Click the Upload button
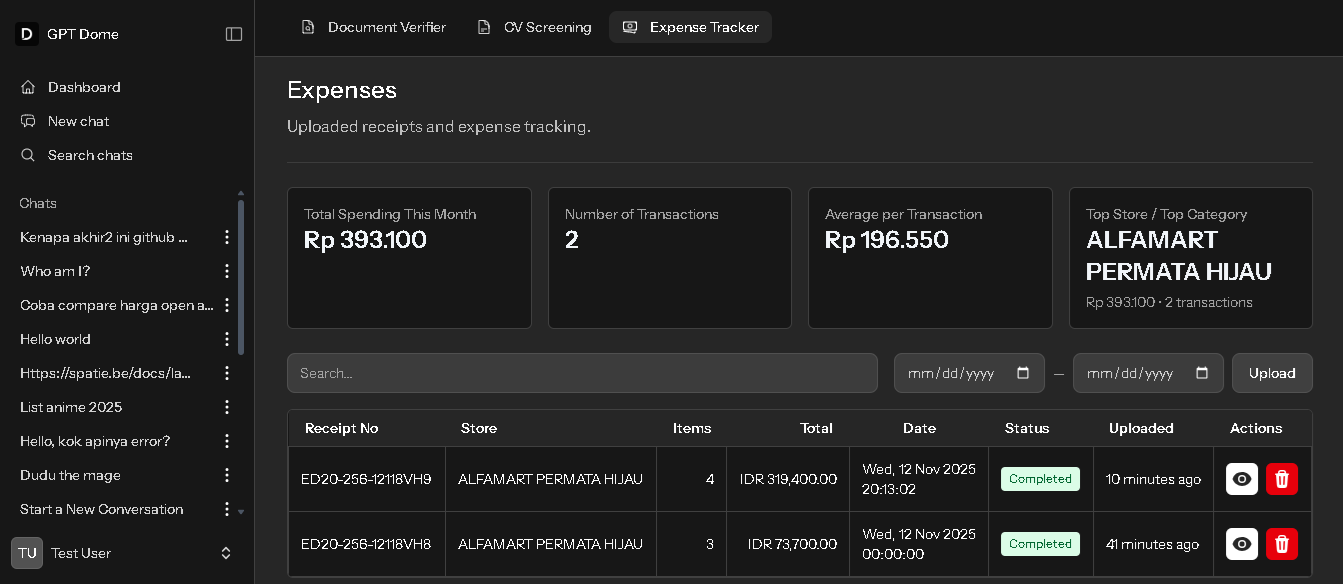Image resolution: width=1343 pixels, height=584 pixels. tap(1272, 373)
